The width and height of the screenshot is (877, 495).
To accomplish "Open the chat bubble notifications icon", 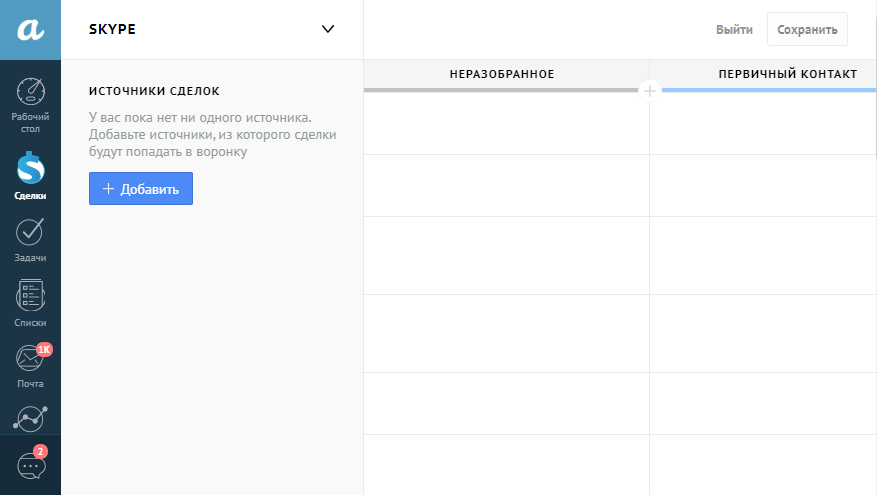I will [31, 466].
